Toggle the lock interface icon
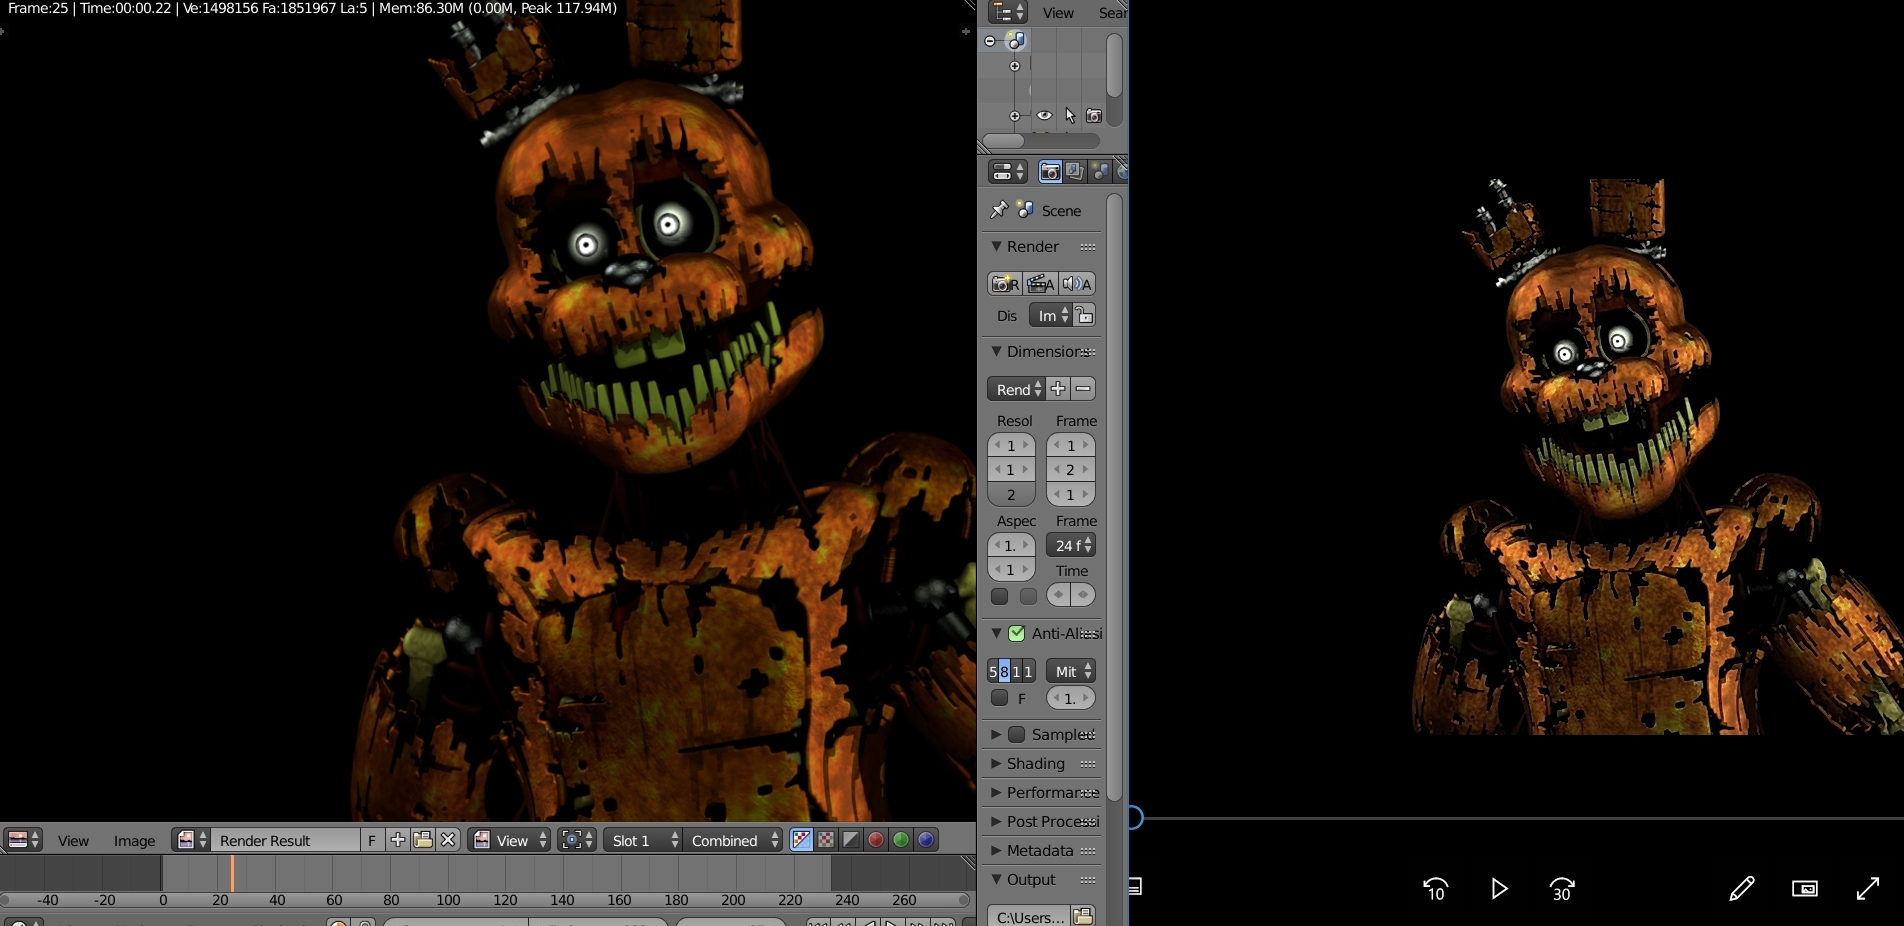The height and width of the screenshot is (926, 1904). point(1085,315)
